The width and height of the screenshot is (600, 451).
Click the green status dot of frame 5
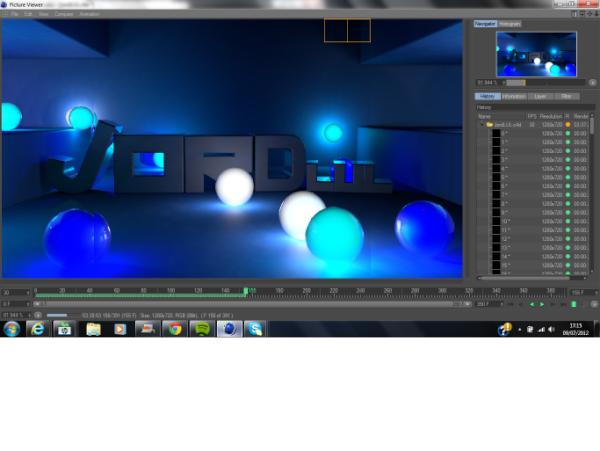[x=568, y=177]
